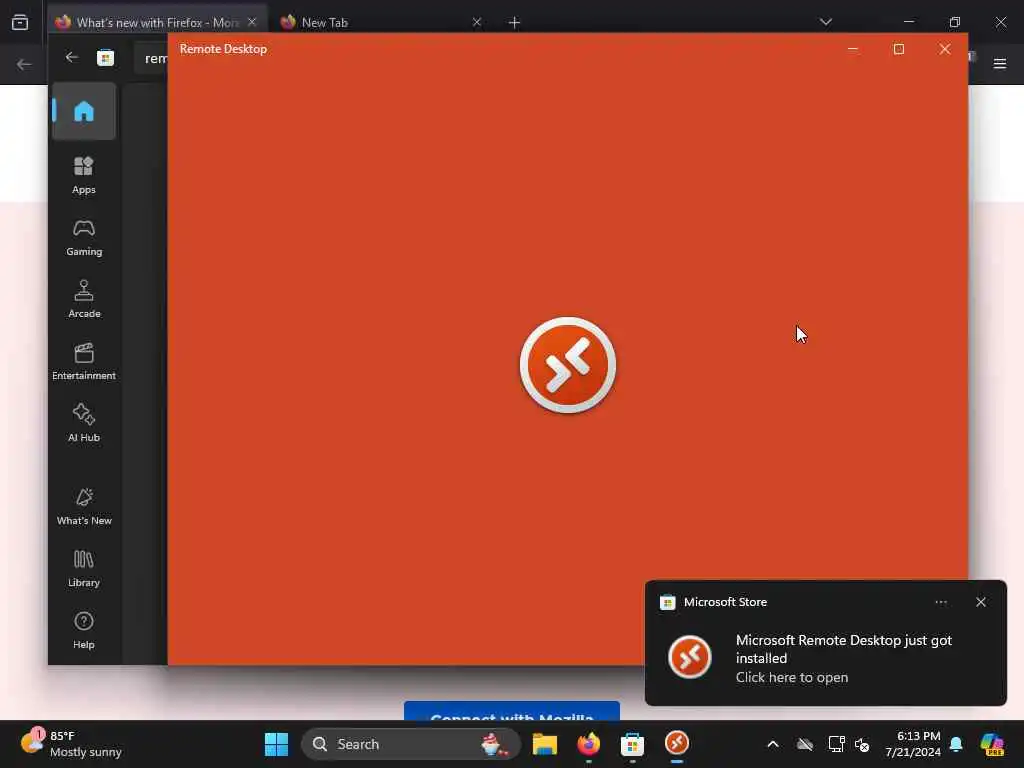Close the Remote Desktop window

point(944,49)
